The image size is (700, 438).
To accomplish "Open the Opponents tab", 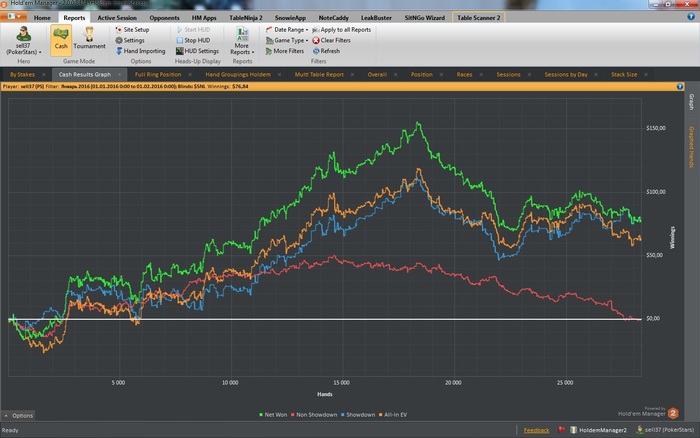I will (164, 18).
